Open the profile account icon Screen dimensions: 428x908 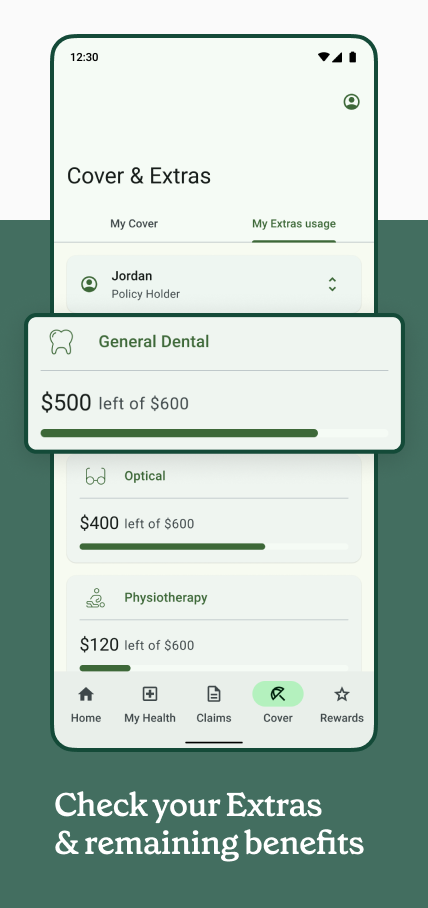(x=351, y=102)
